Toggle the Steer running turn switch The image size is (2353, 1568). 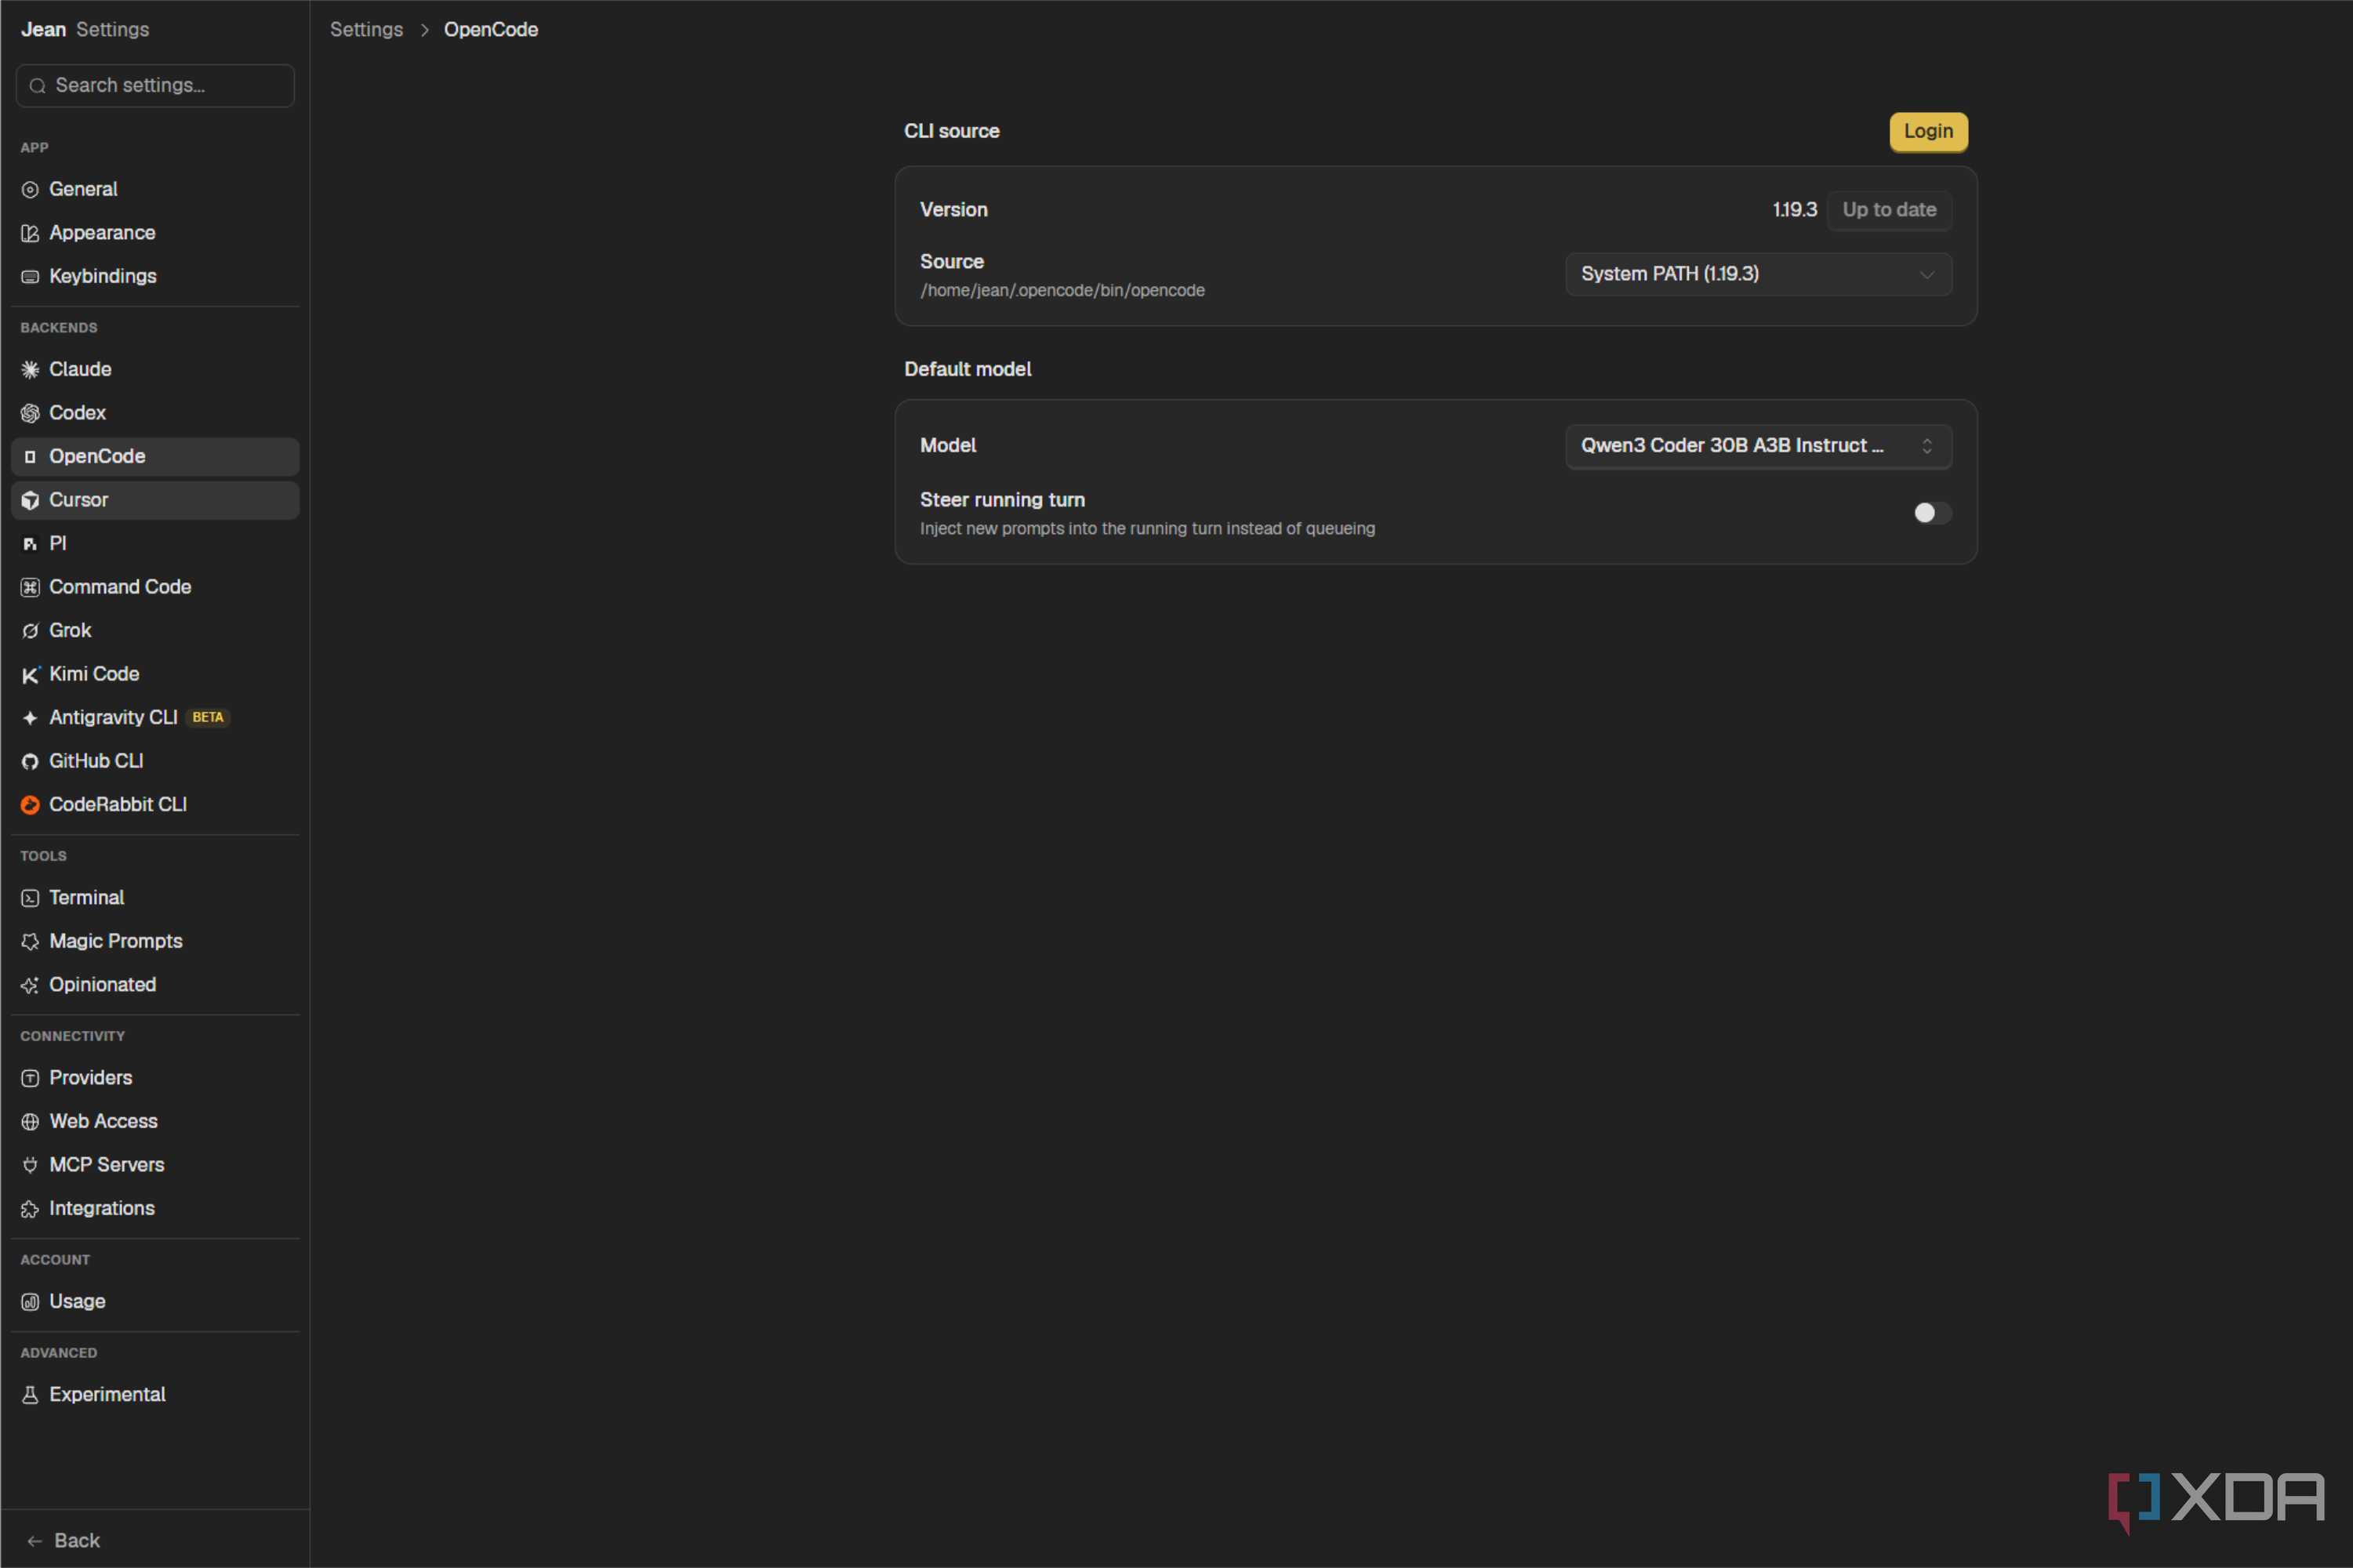(1931, 513)
